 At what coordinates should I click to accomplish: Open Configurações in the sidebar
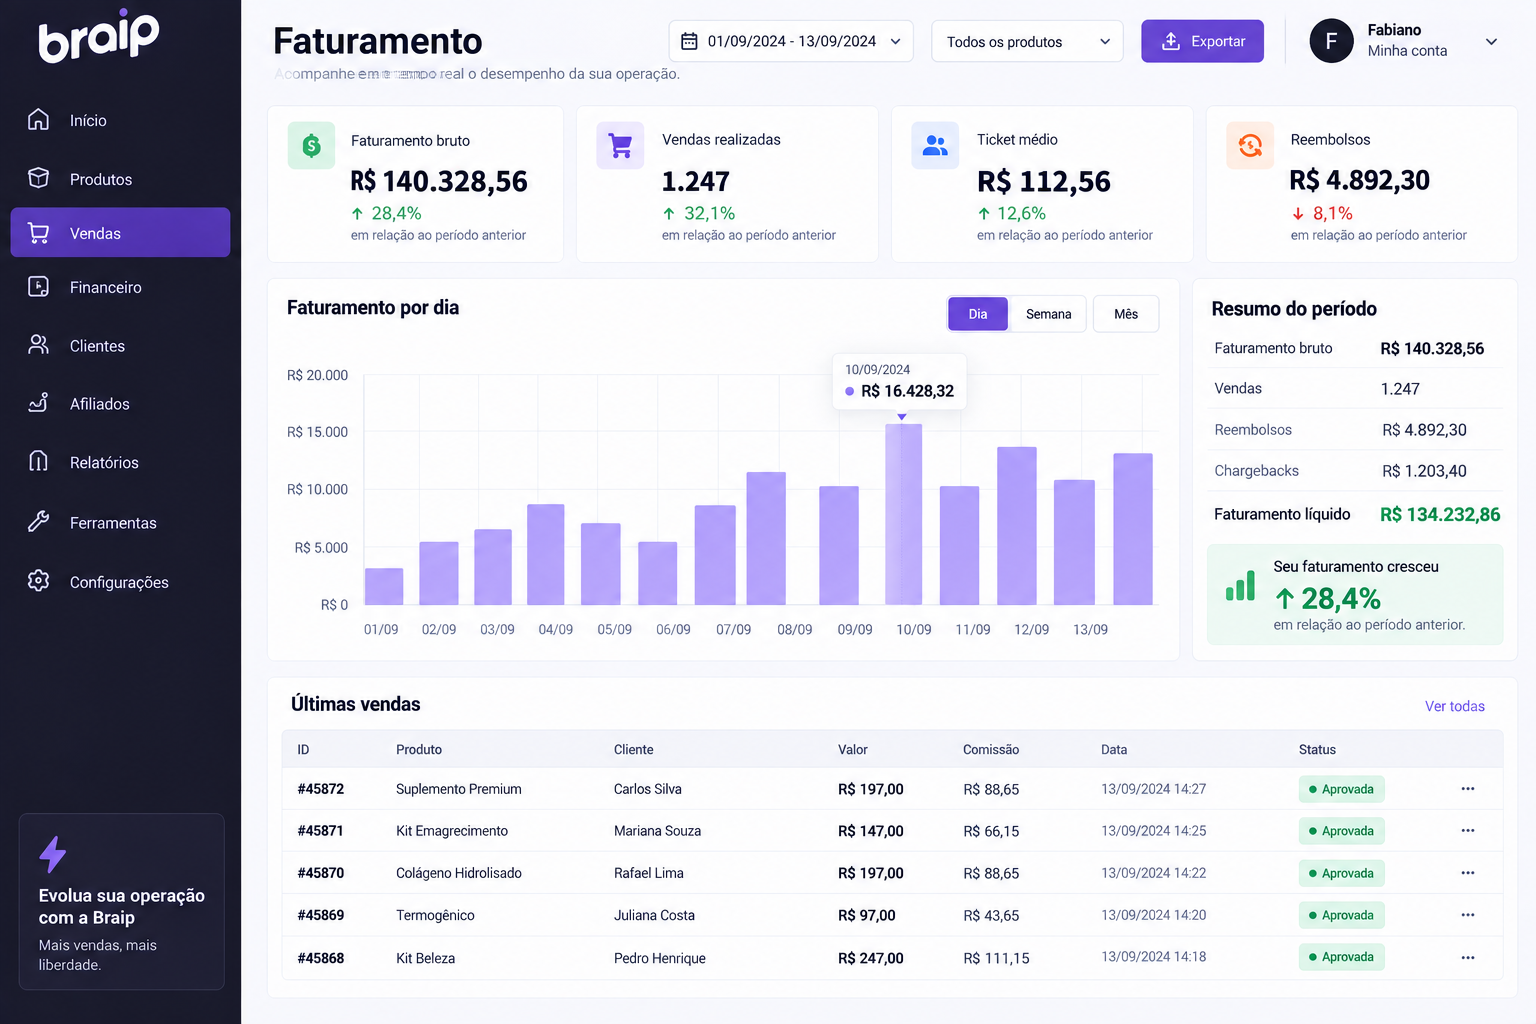(x=120, y=582)
